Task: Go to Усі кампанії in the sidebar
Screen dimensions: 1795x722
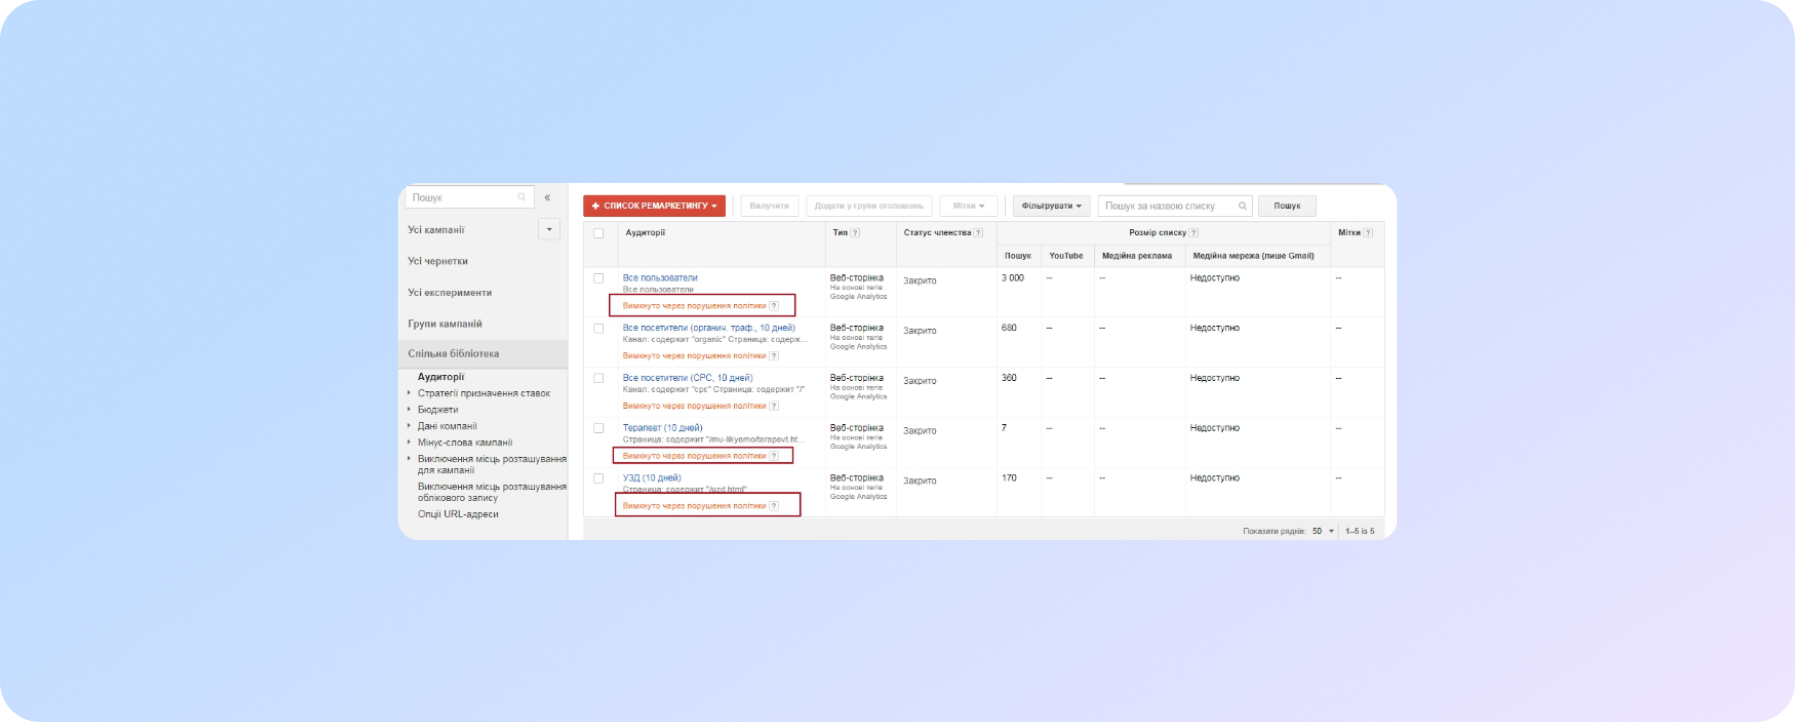Action: tap(436, 230)
